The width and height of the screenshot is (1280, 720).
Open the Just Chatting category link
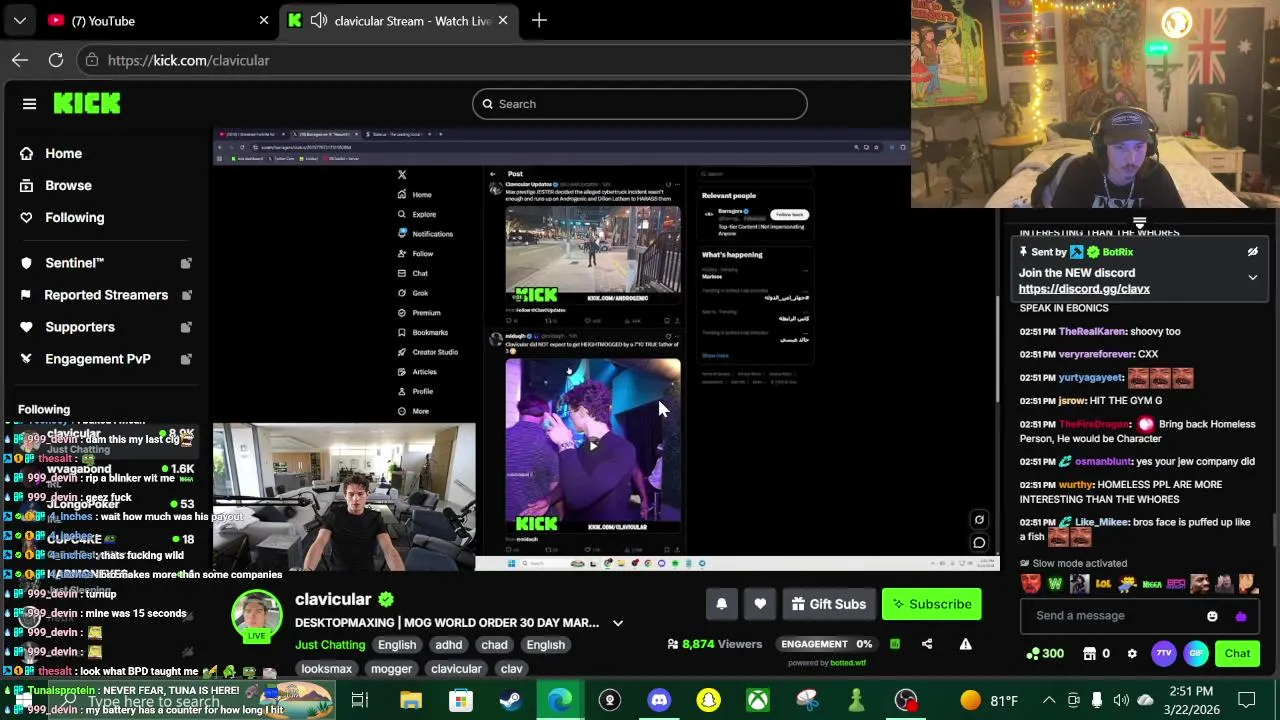(330, 645)
